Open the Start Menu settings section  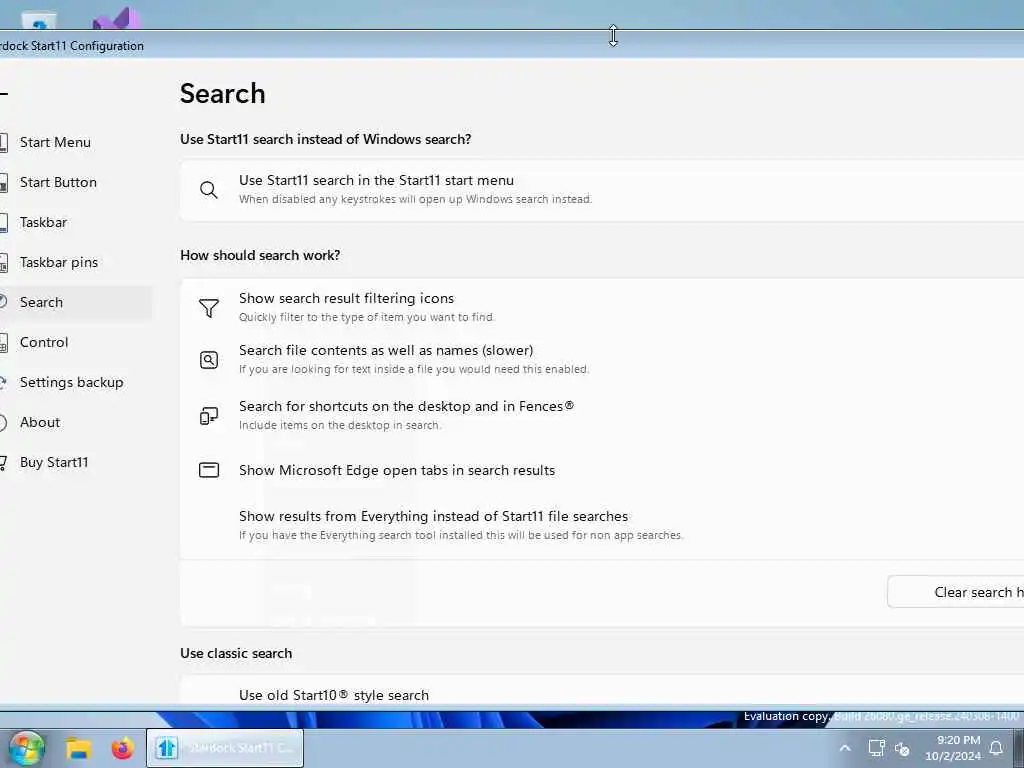(x=55, y=142)
